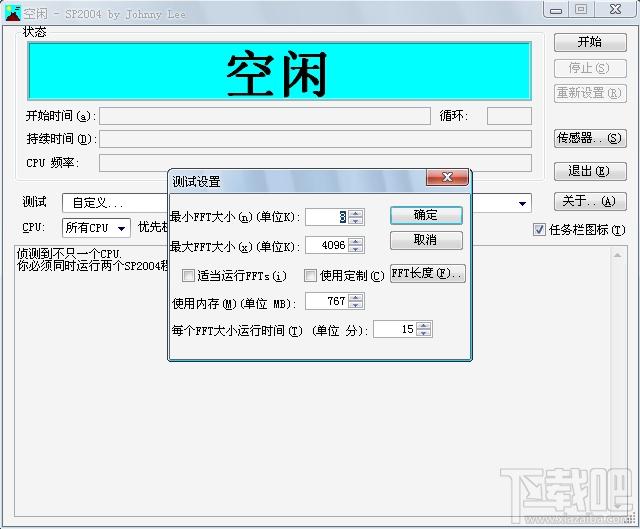Toggle the 使用定制(C) checkbox

[x=310, y=276]
